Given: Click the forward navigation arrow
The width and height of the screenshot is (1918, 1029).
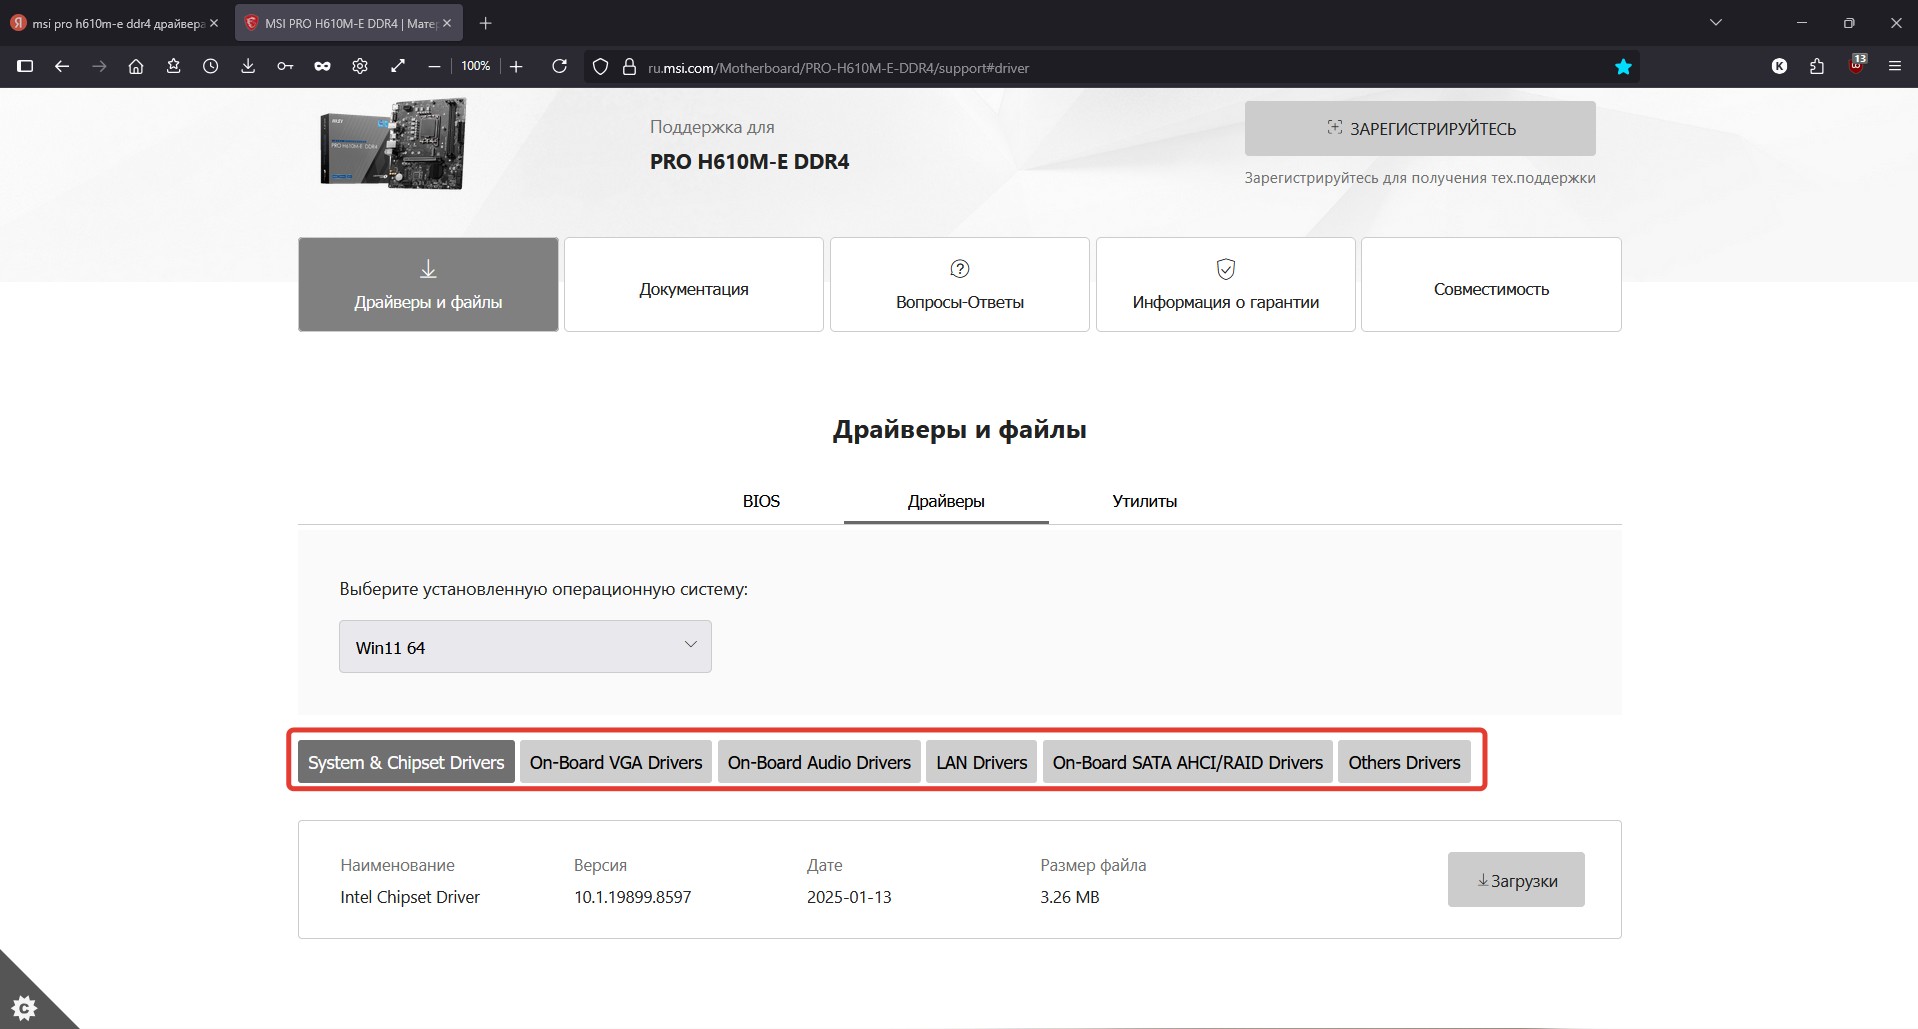Looking at the screenshot, I should point(99,66).
